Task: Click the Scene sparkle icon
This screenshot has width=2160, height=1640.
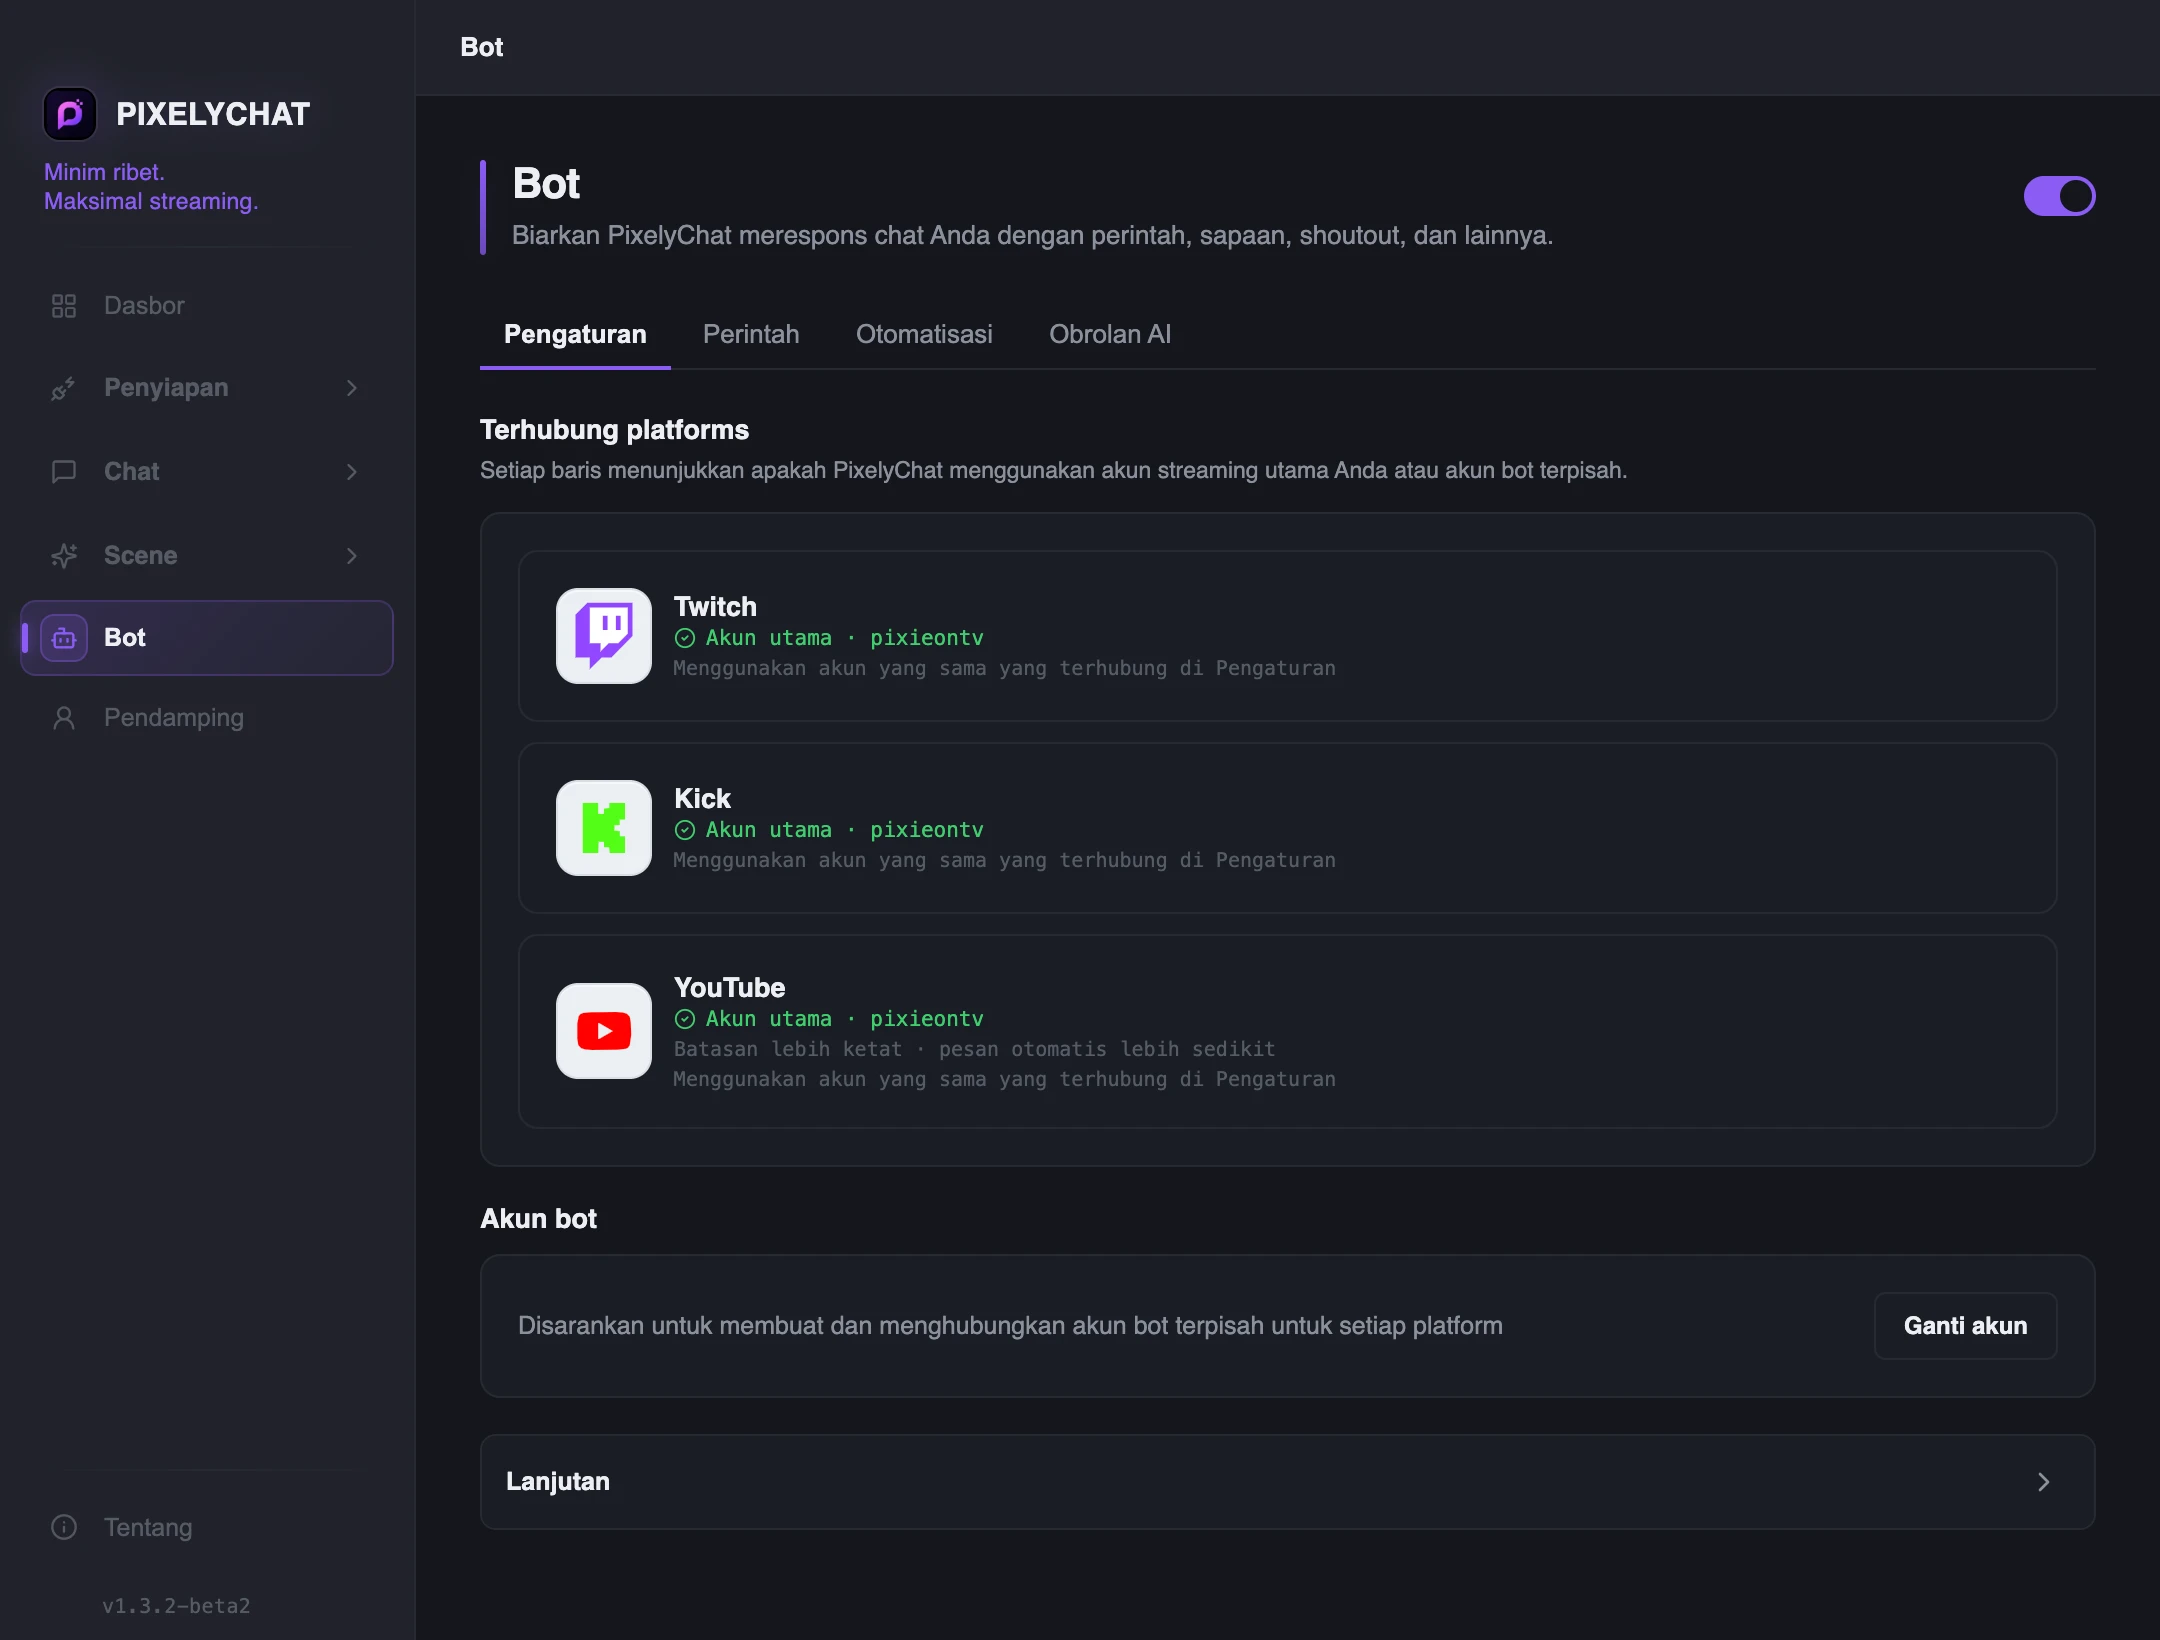Action: click(x=64, y=556)
